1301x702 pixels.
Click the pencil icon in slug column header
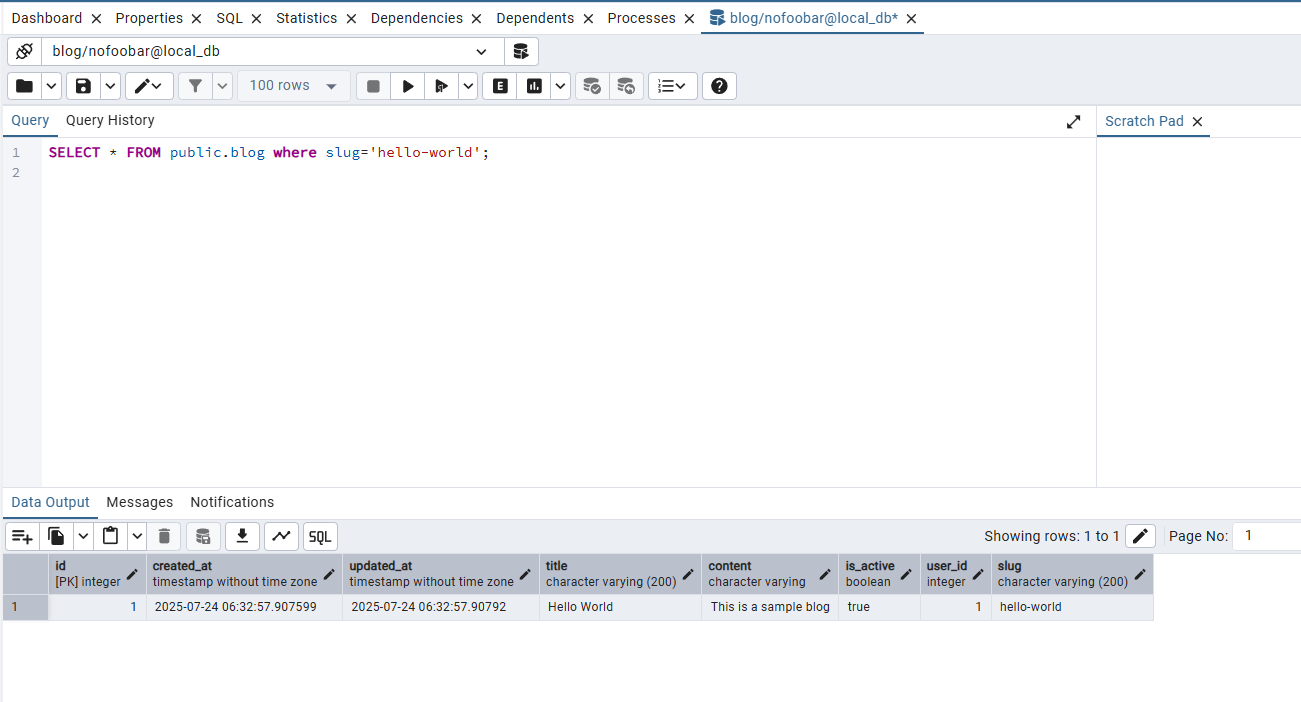[1140, 574]
